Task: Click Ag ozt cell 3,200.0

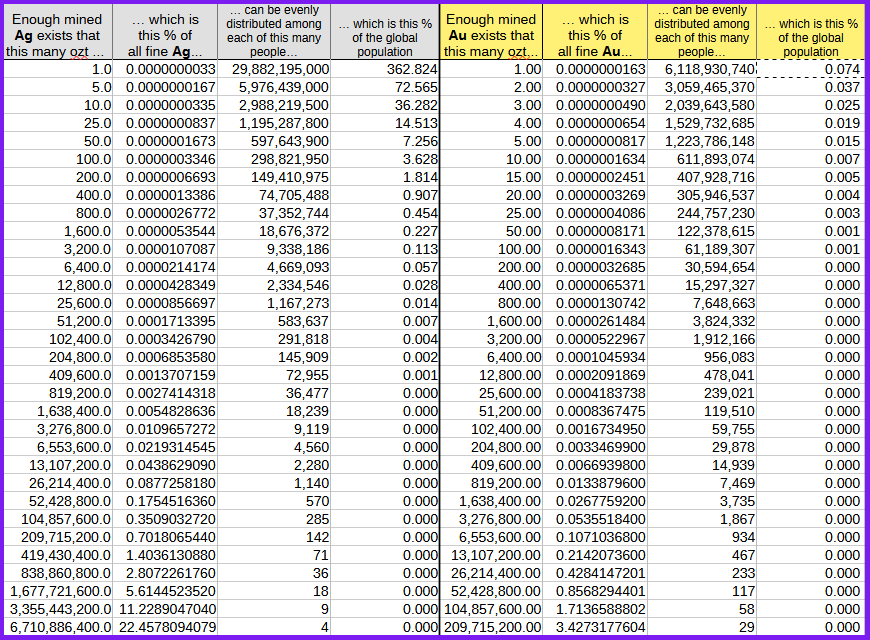Action: click(x=58, y=249)
